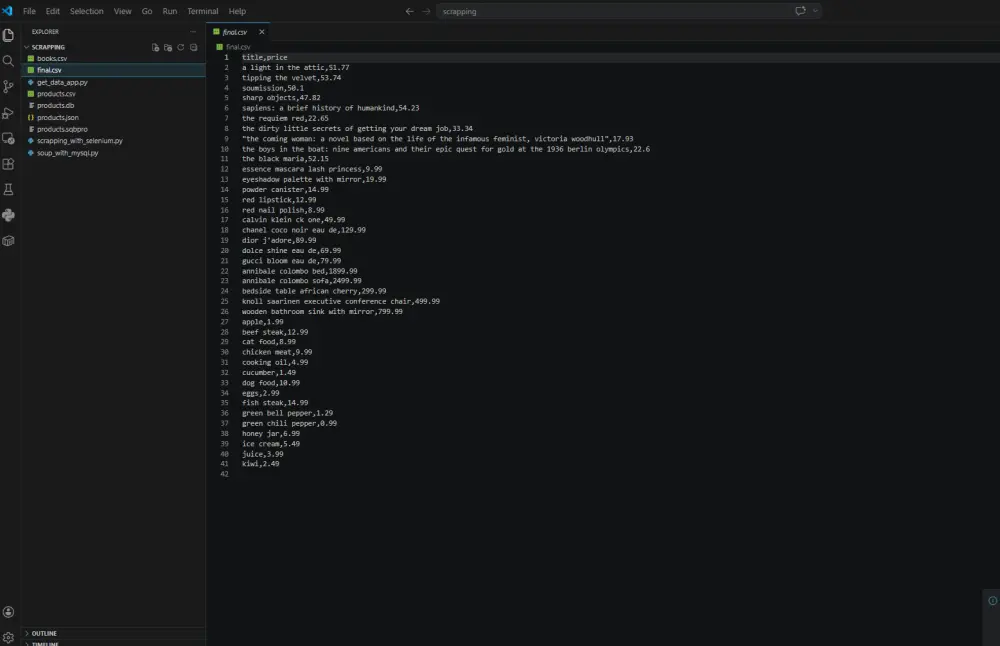The height and width of the screenshot is (646, 1000).
Task: Open the Help menu
Action: [237, 11]
